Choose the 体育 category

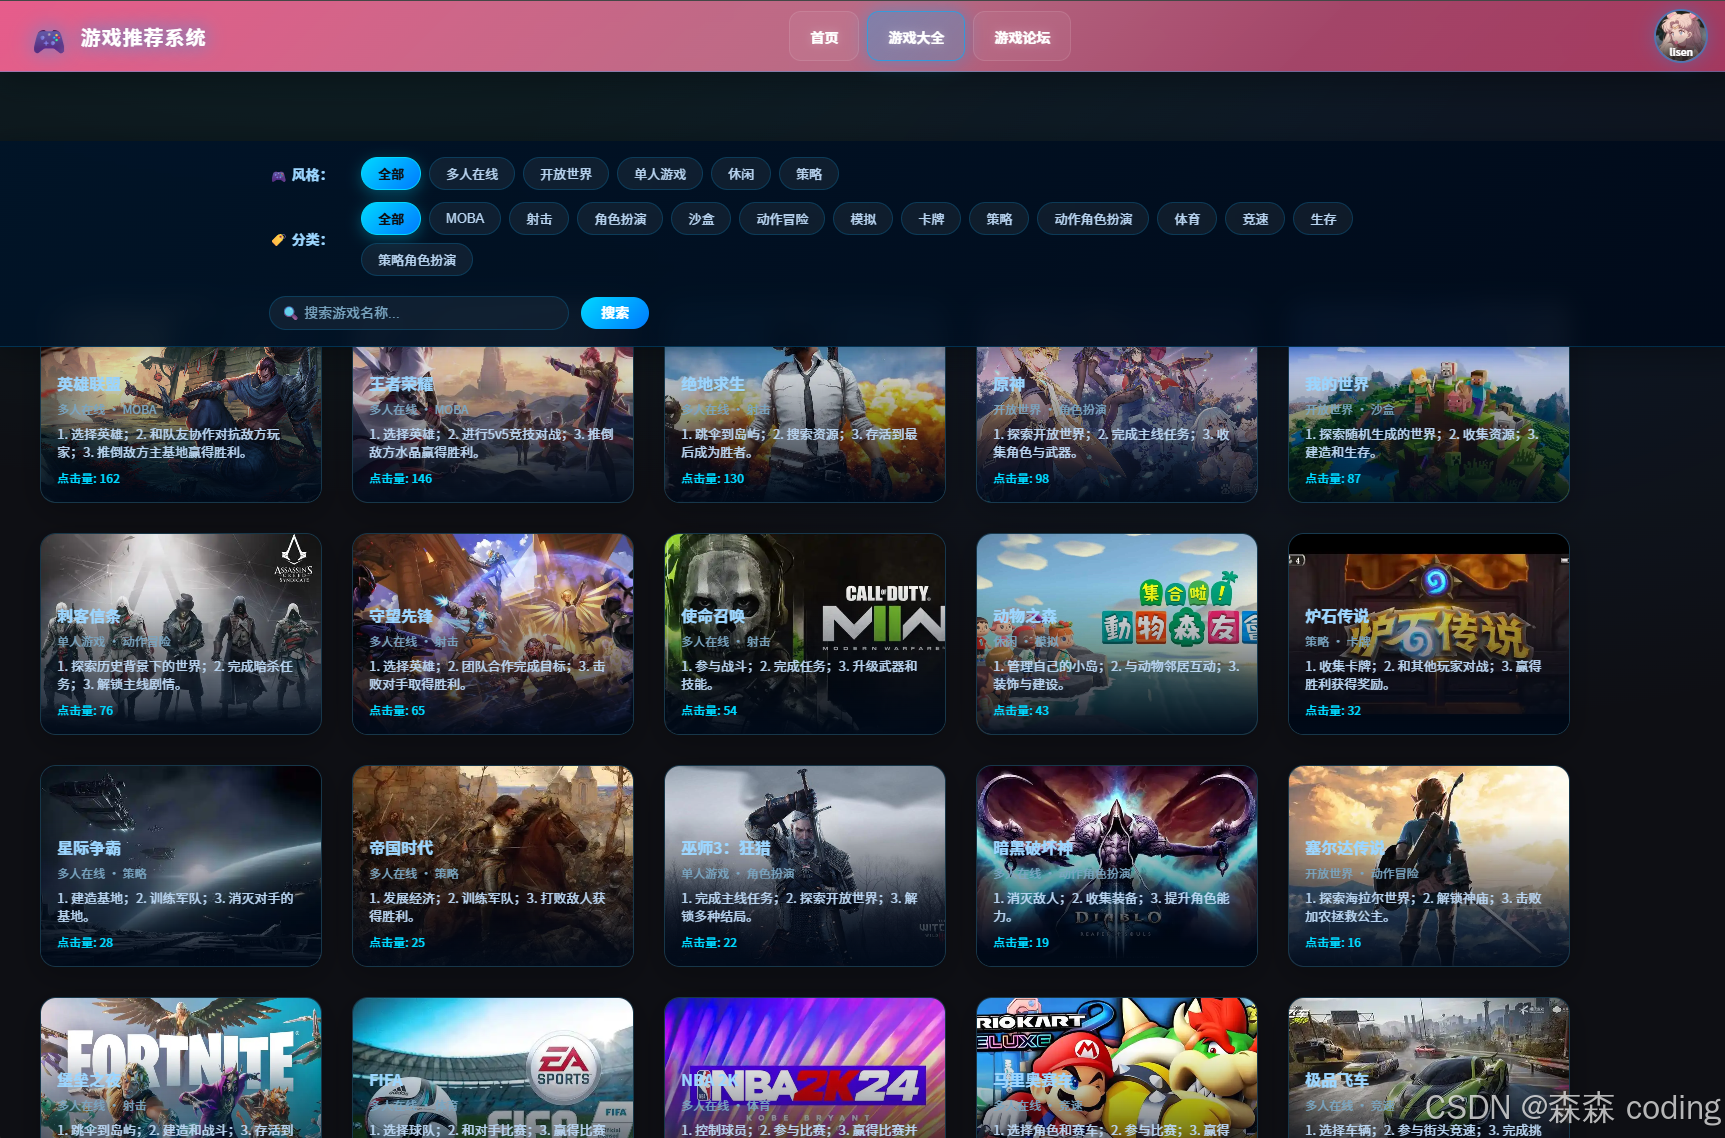coord(1187,219)
